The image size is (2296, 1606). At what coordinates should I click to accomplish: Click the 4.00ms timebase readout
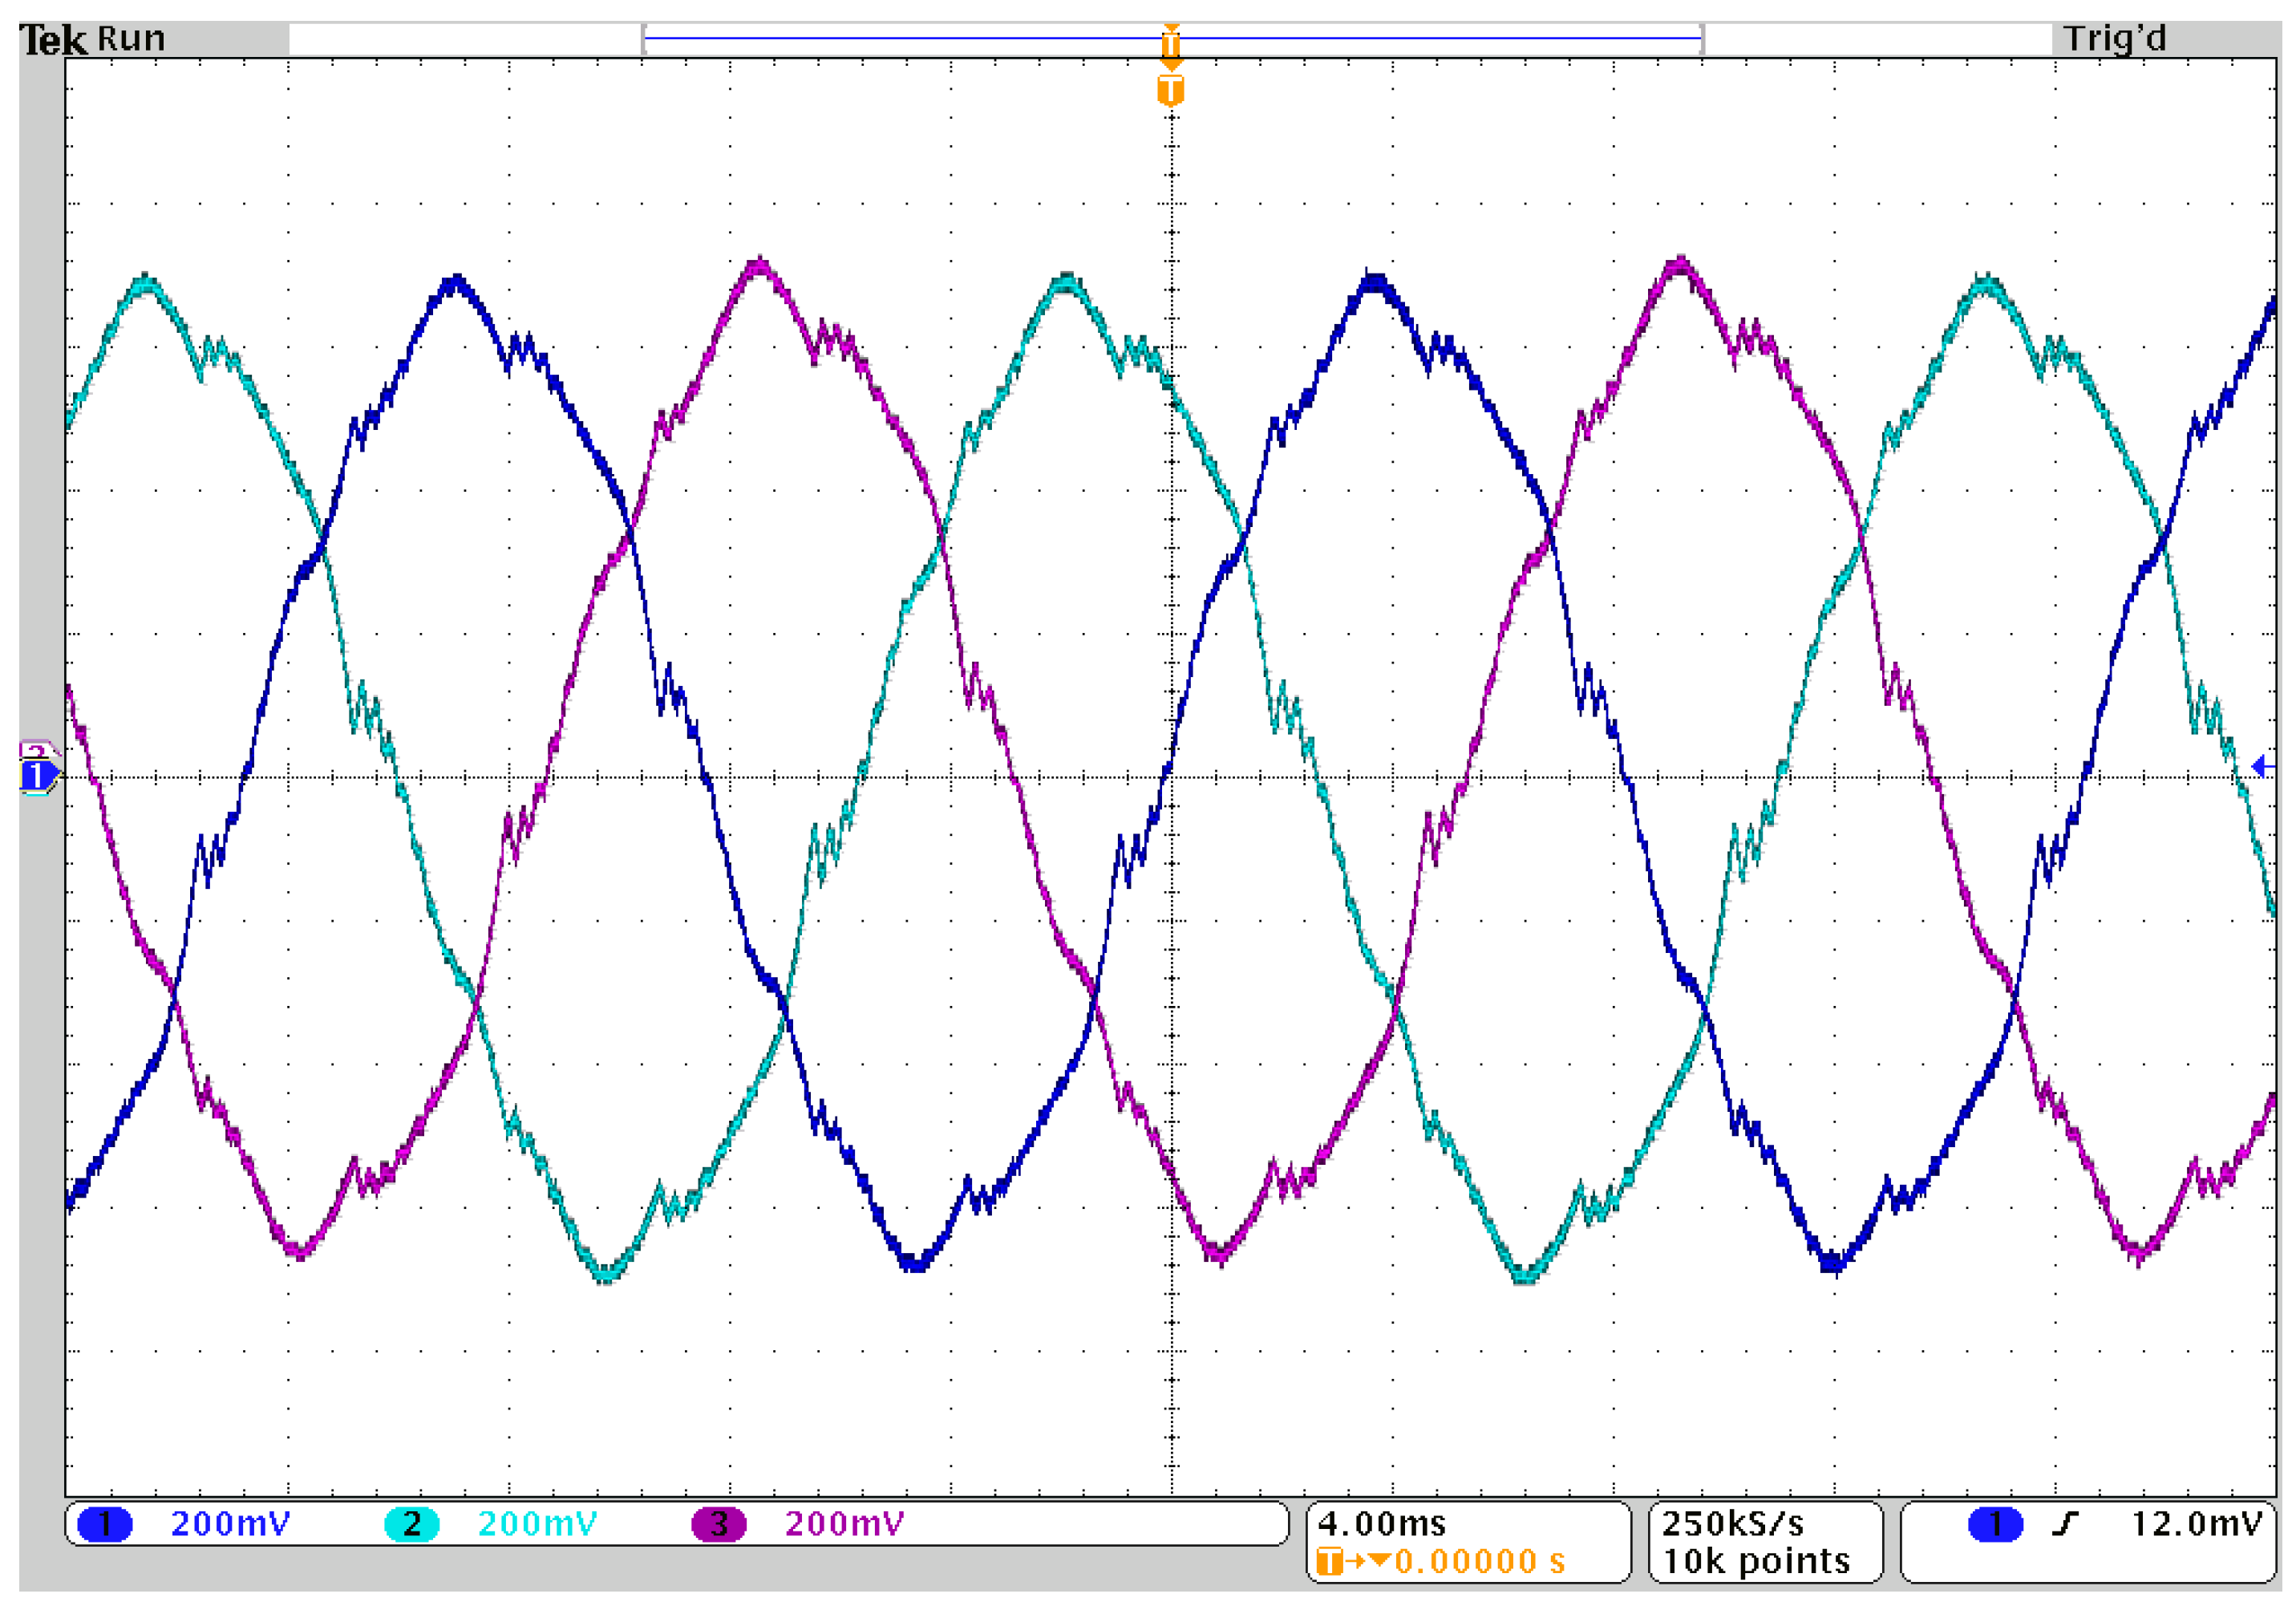[x=1381, y=1524]
